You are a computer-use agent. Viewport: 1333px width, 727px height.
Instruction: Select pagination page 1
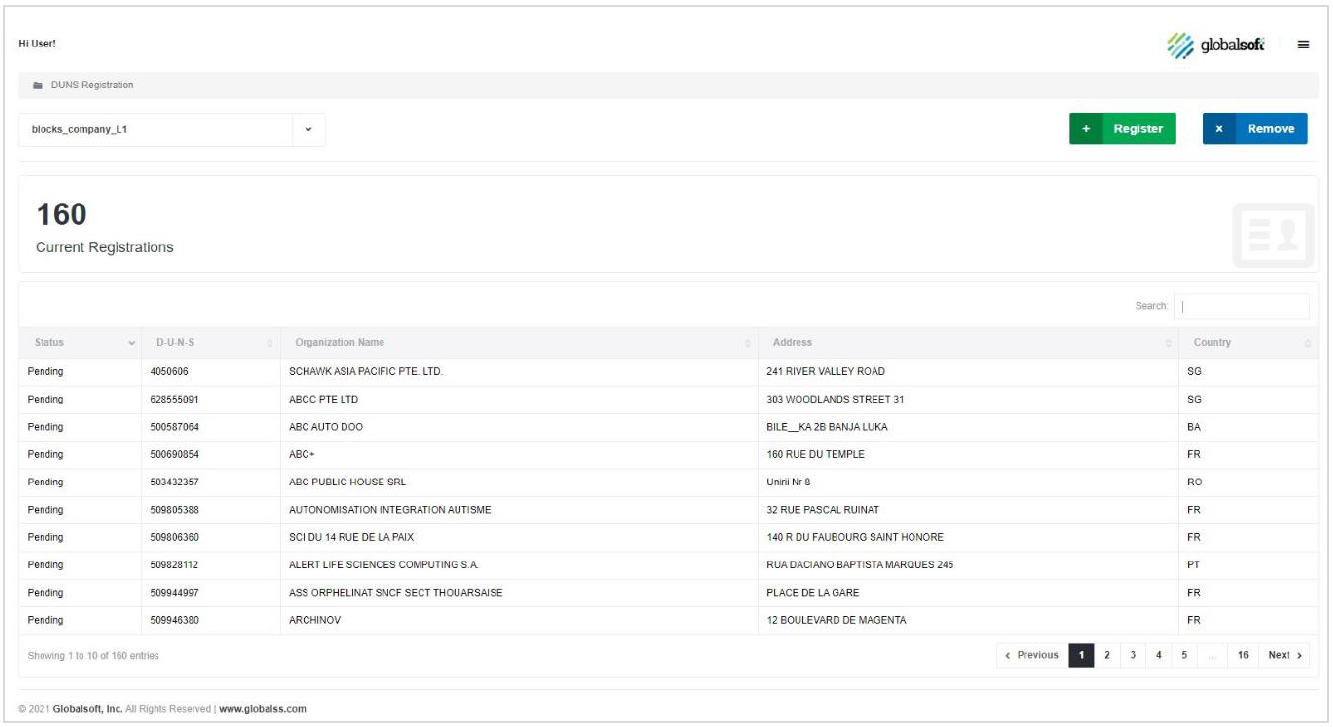pyautogui.click(x=1081, y=656)
